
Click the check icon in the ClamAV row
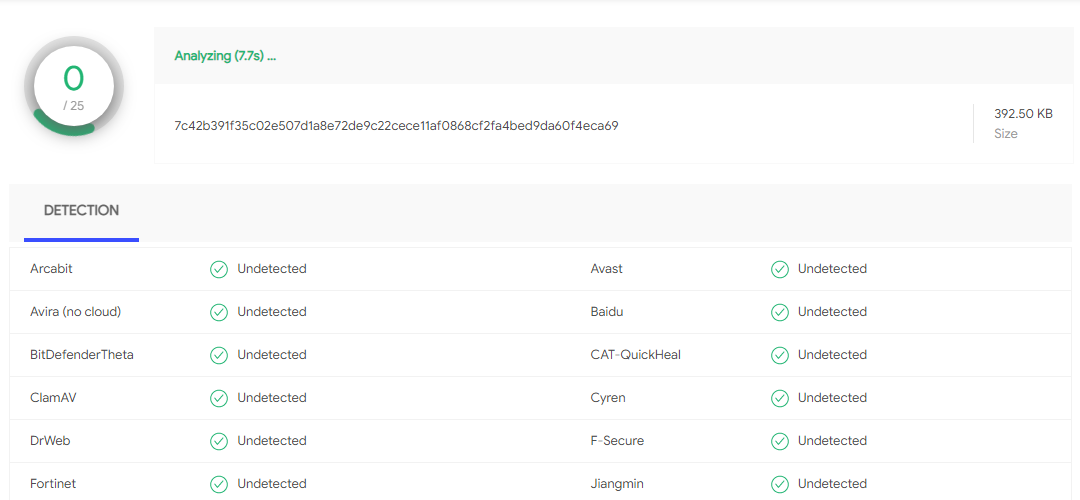click(219, 398)
